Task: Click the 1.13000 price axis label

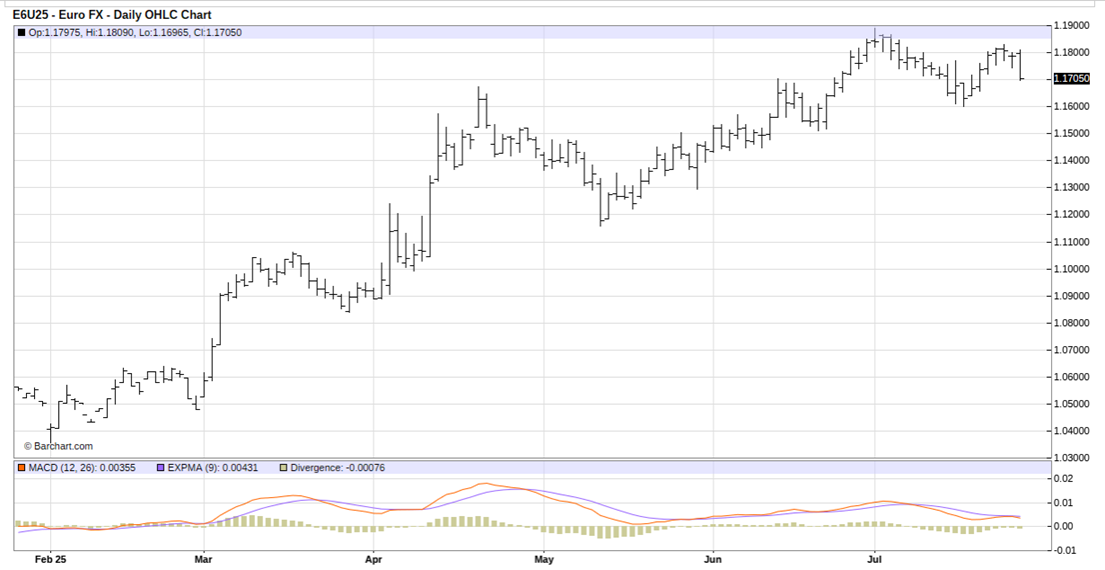Action: pyautogui.click(x=1071, y=187)
